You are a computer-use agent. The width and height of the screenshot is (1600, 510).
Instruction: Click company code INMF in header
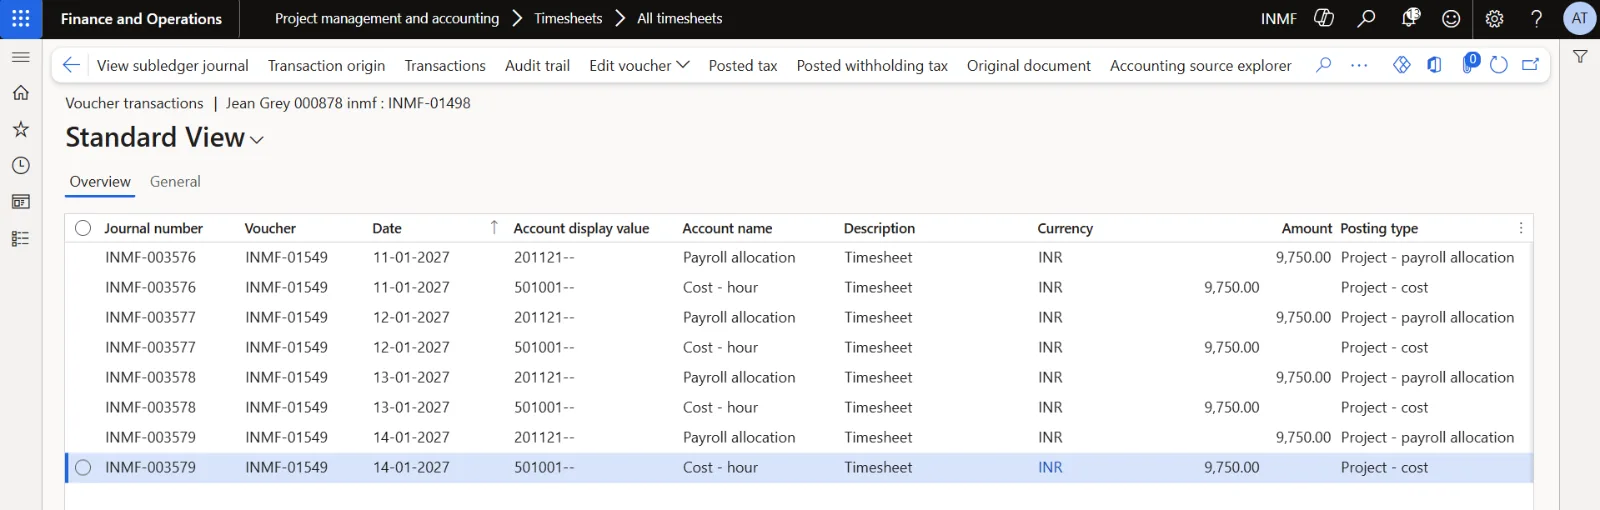[1278, 18]
